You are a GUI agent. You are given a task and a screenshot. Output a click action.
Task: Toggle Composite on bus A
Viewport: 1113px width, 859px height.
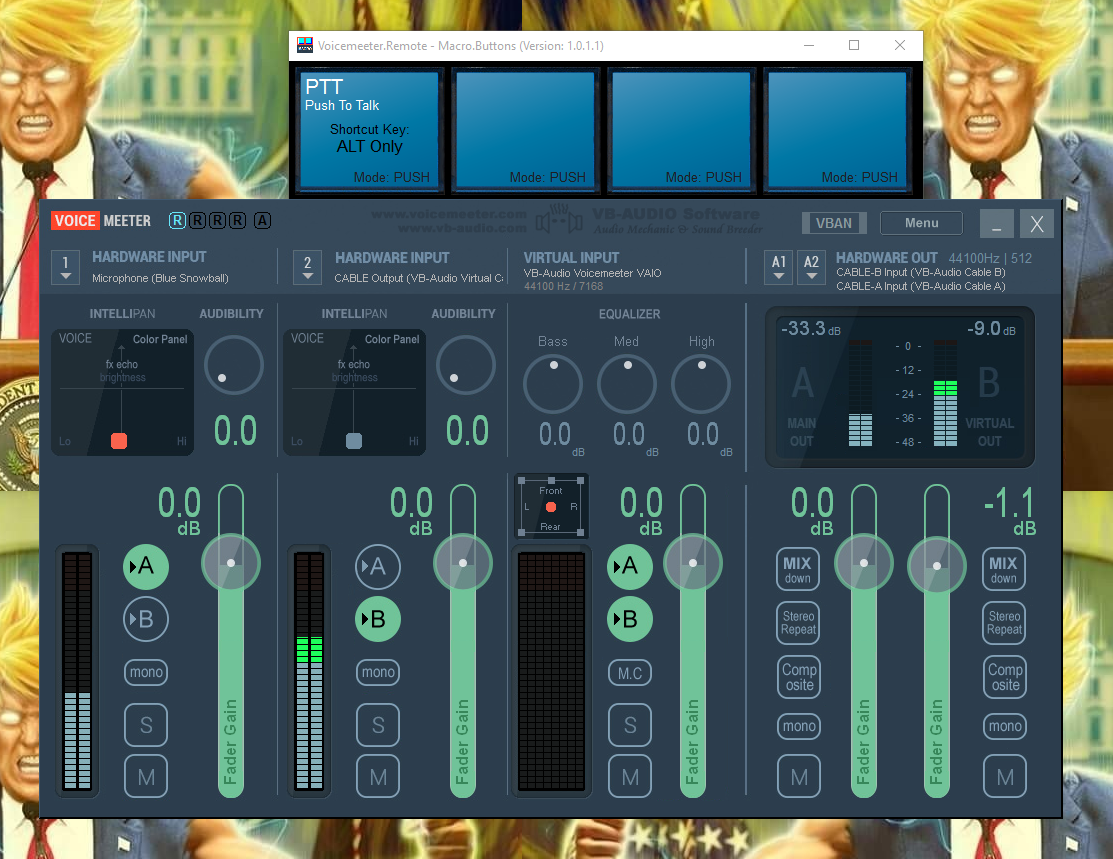click(799, 677)
